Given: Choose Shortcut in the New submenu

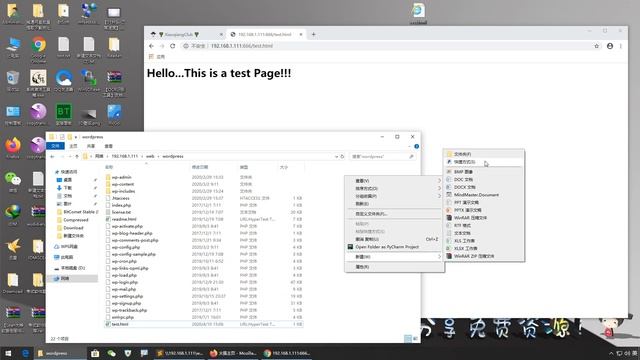Looking at the screenshot, I should point(484,162).
